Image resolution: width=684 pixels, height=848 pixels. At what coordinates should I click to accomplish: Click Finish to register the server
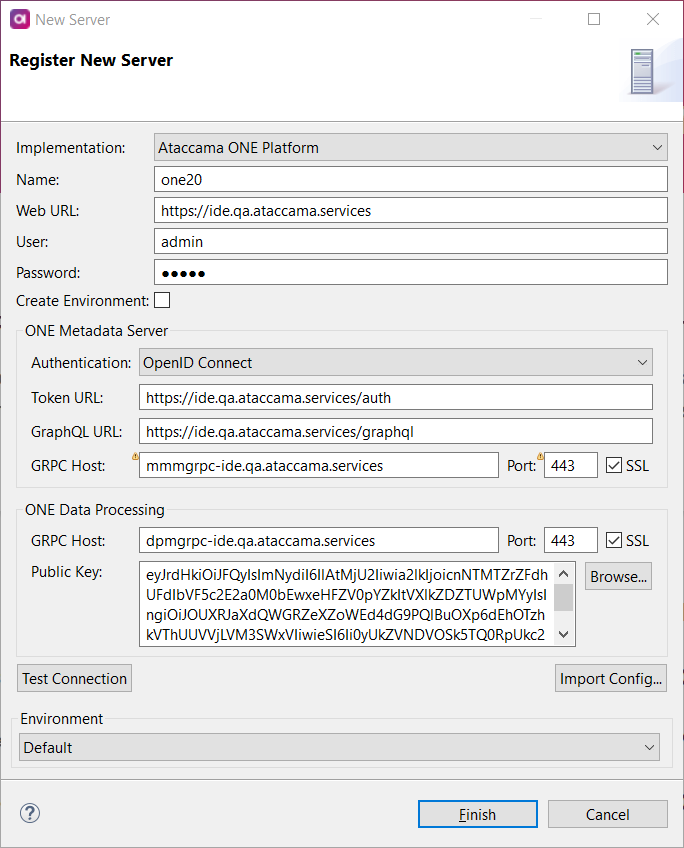(477, 813)
